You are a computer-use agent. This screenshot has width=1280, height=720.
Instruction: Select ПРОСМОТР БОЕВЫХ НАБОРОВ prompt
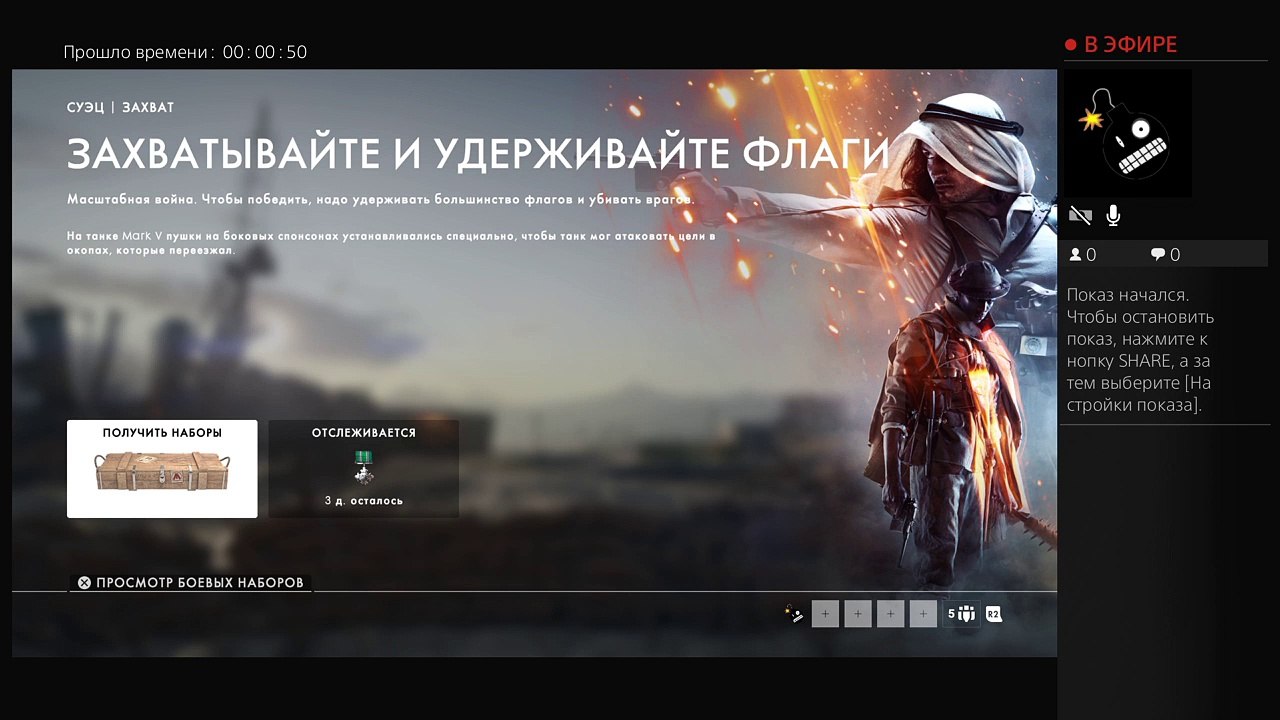pyautogui.click(x=191, y=582)
